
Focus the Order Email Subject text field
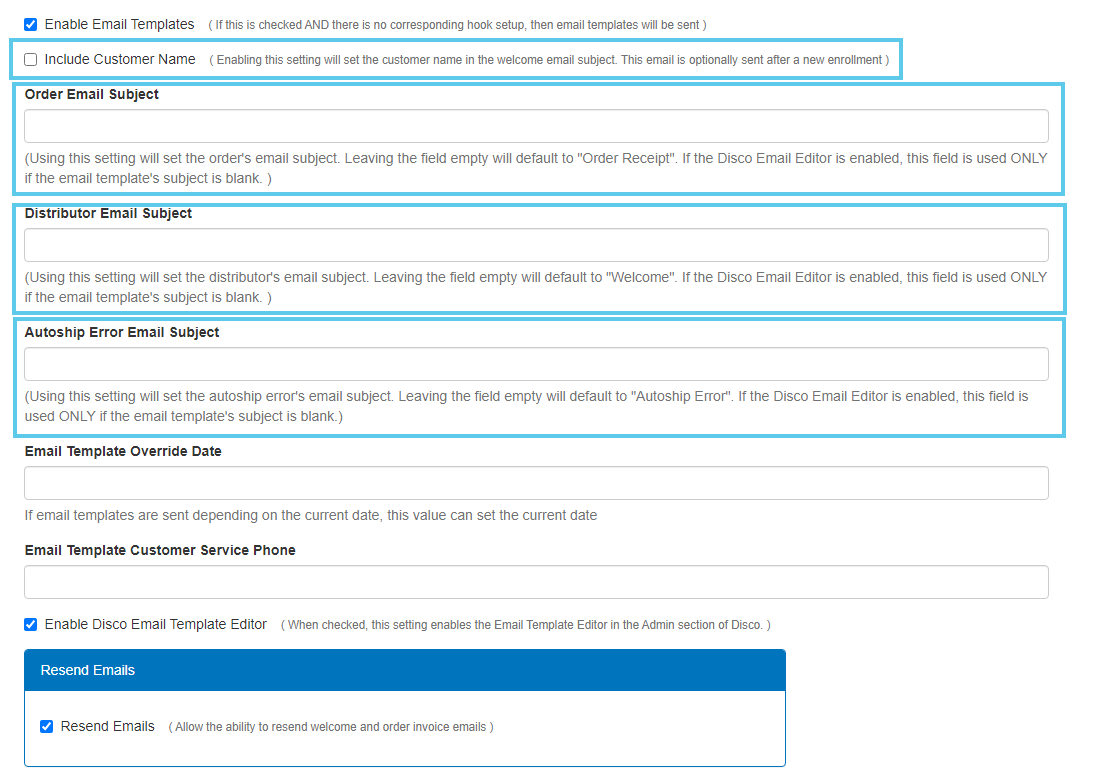click(536, 126)
